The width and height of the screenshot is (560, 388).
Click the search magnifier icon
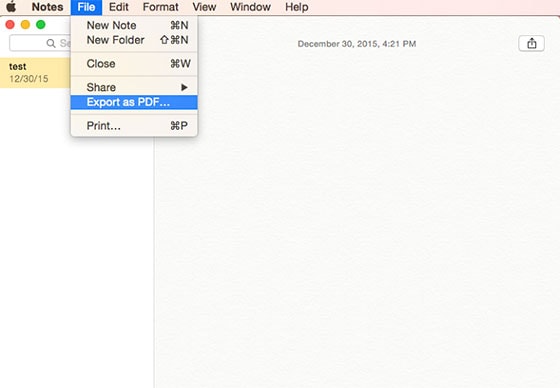[x=51, y=43]
